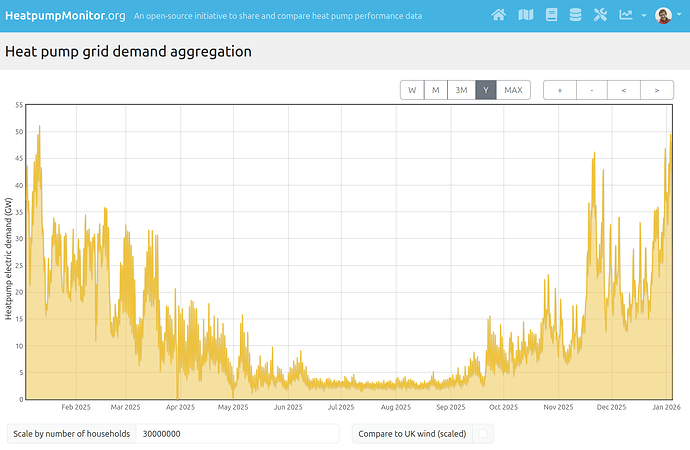
Task: Select the M month time range
Action: [435, 90]
